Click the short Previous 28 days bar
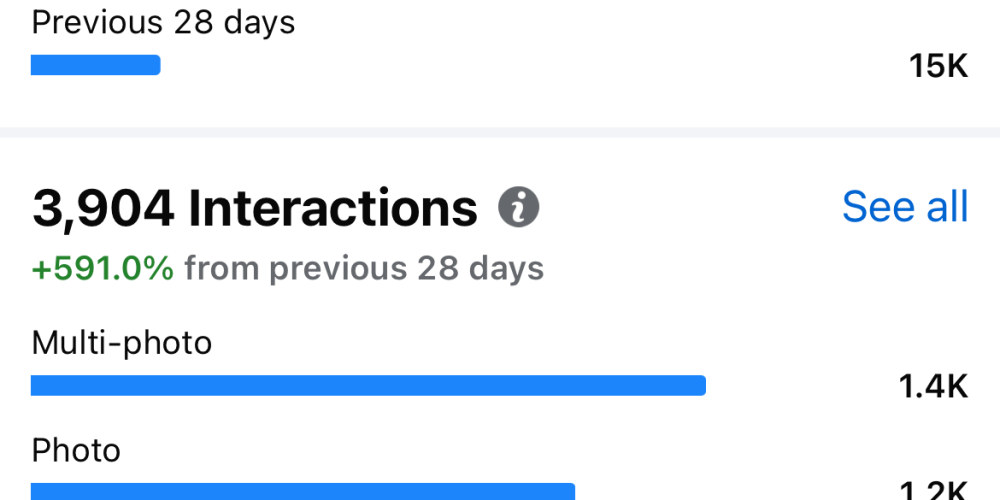Viewport: 1000px width, 500px height. 96,65
